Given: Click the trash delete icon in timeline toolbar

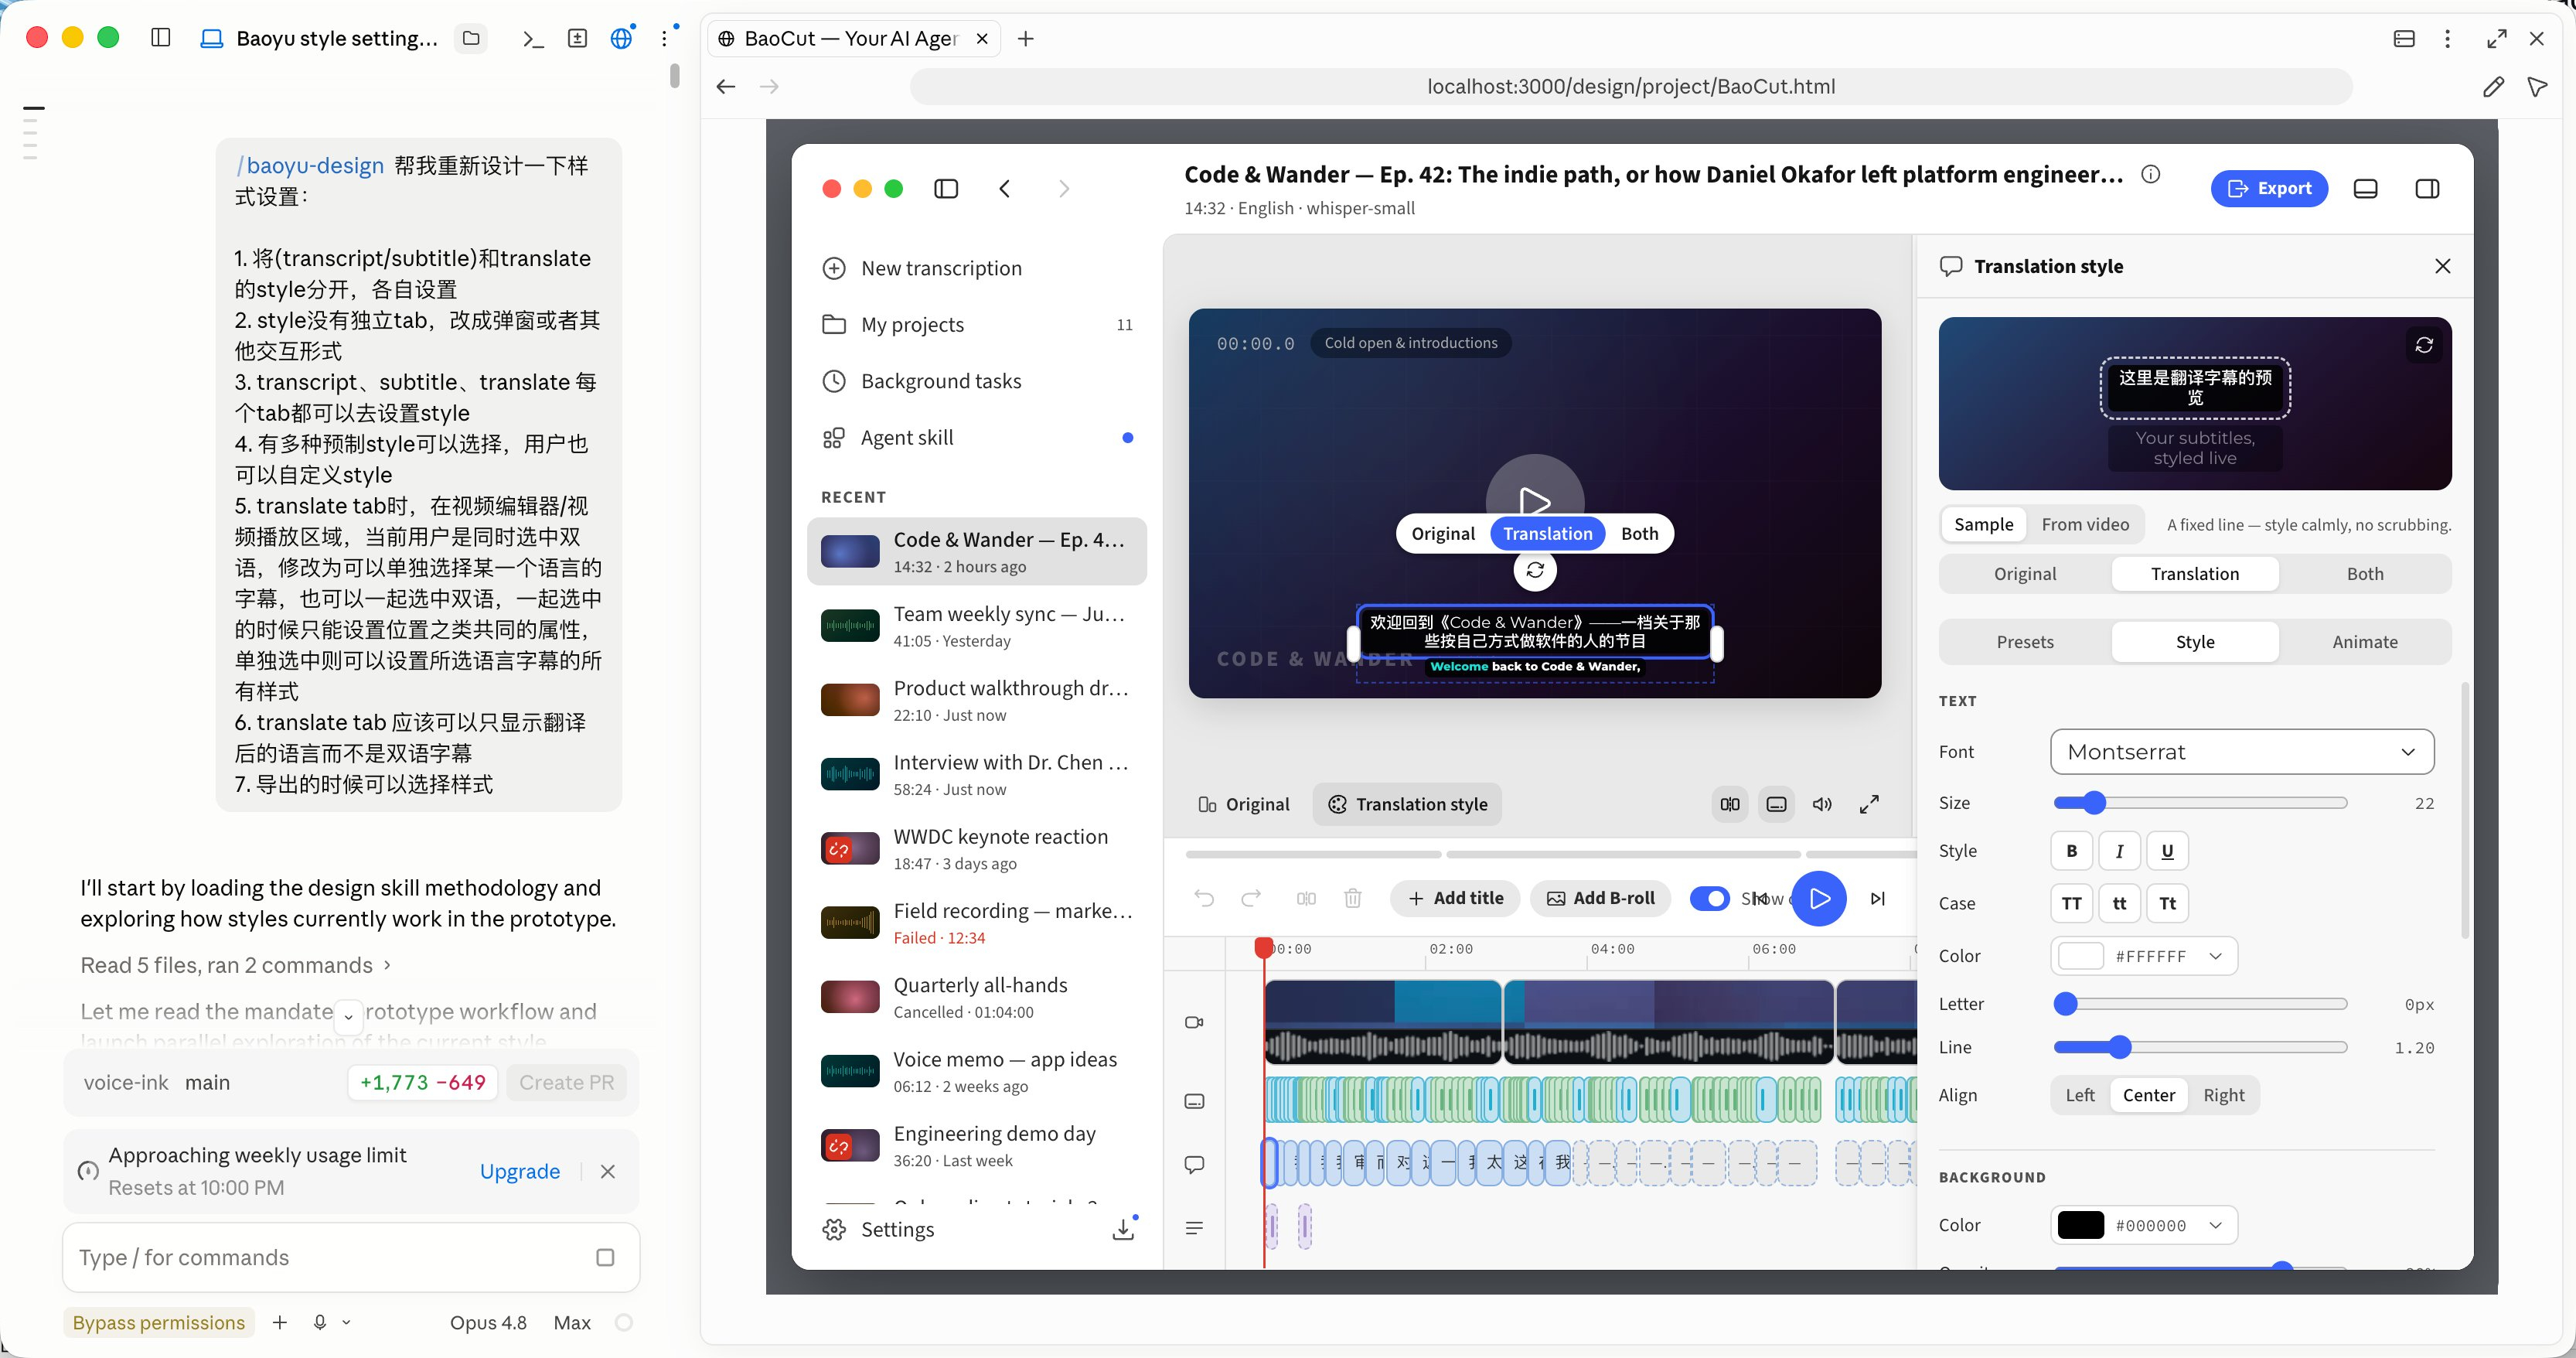Looking at the screenshot, I should (1353, 898).
